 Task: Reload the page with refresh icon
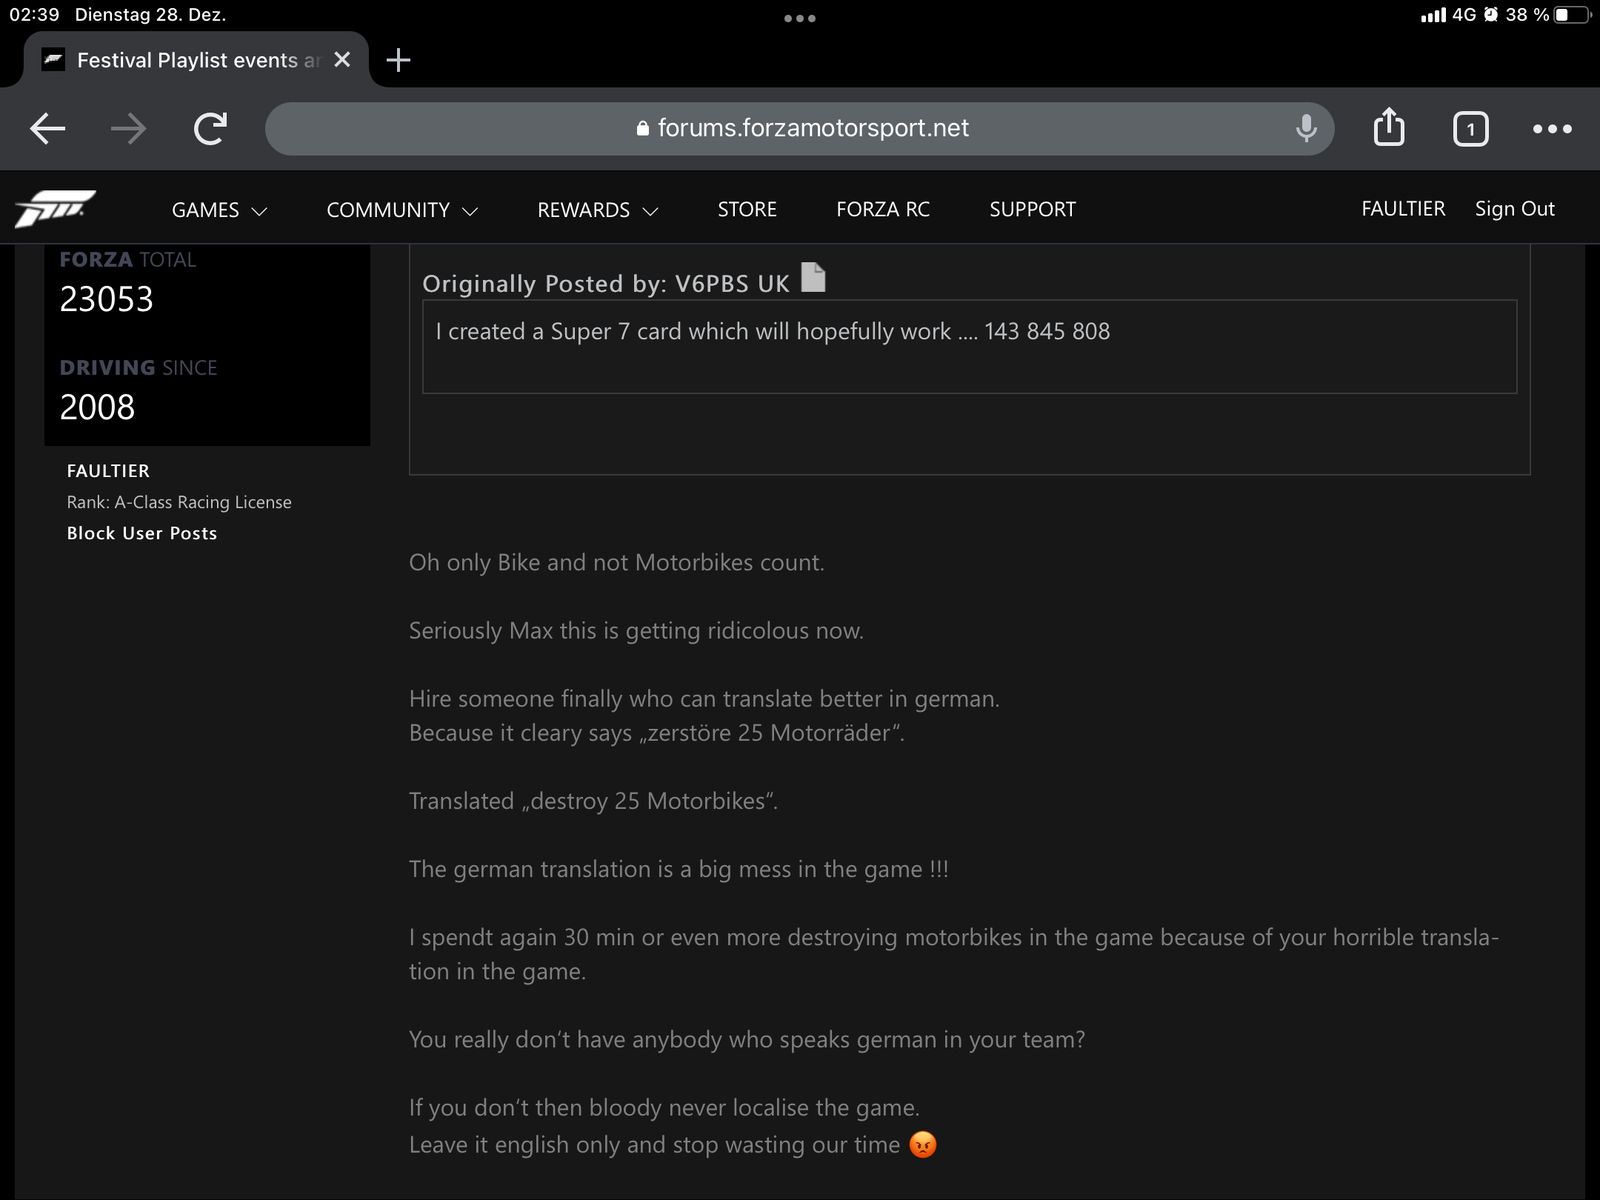[210, 128]
